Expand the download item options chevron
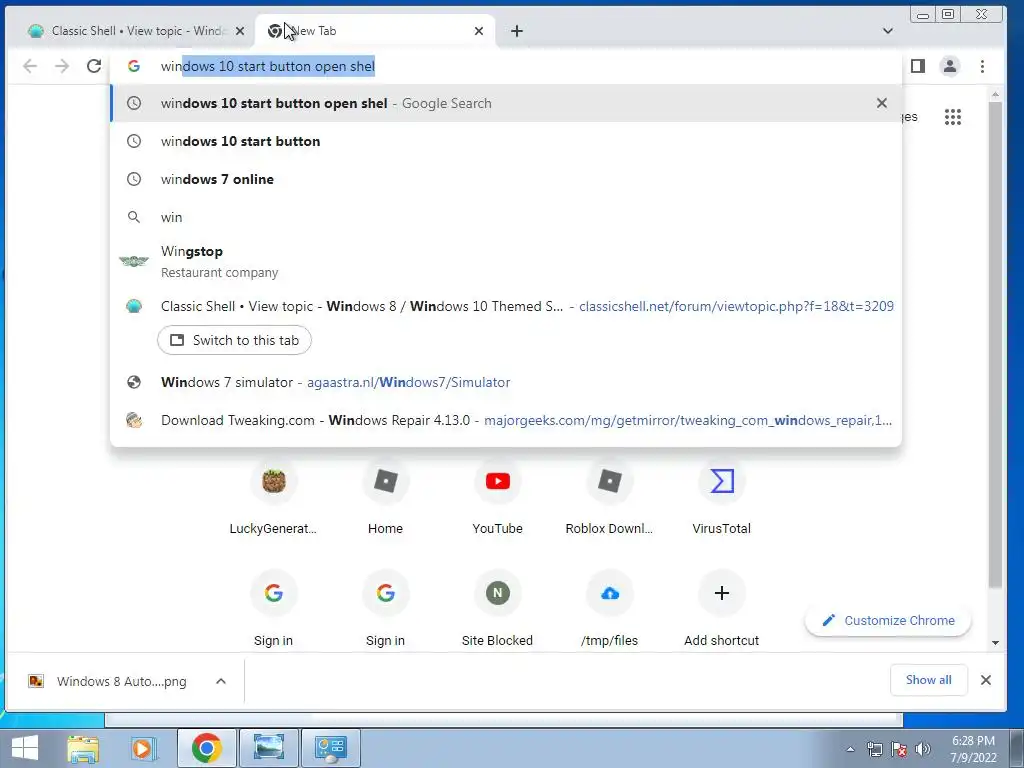This screenshot has width=1024, height=768. [x=221, y=681]
